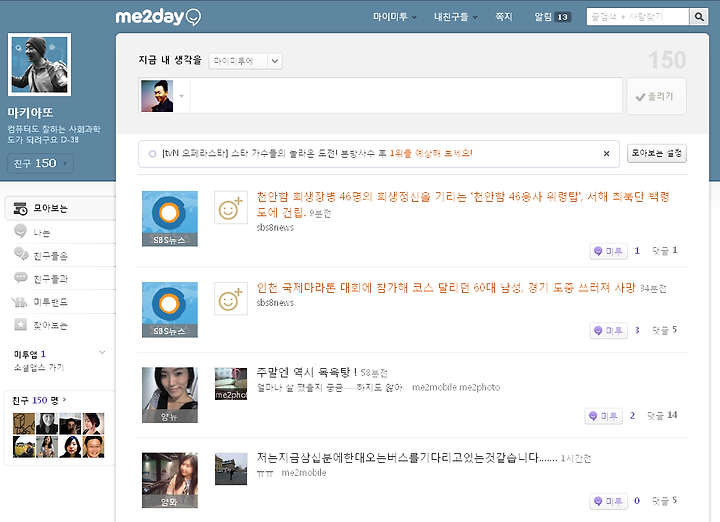
Task: Open 알림 notifications with 13 badge
Action: coord(552,17)
